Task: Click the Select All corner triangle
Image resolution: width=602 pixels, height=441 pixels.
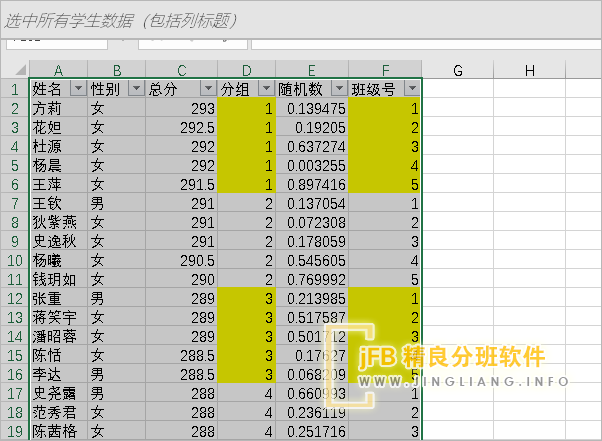Action: (x=20, y=69)
